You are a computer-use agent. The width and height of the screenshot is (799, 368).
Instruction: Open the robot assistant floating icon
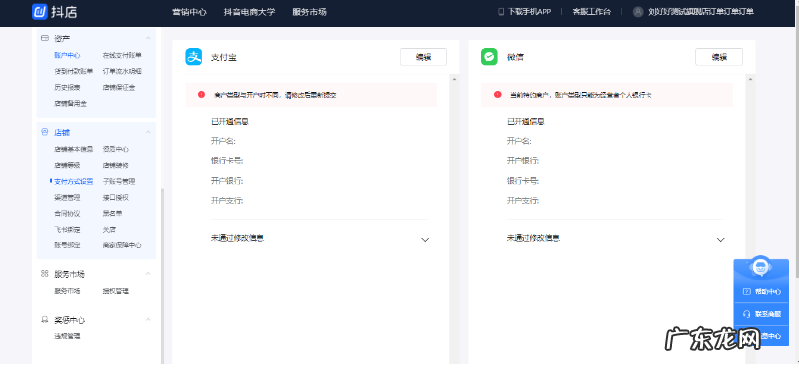pos(760,267)
